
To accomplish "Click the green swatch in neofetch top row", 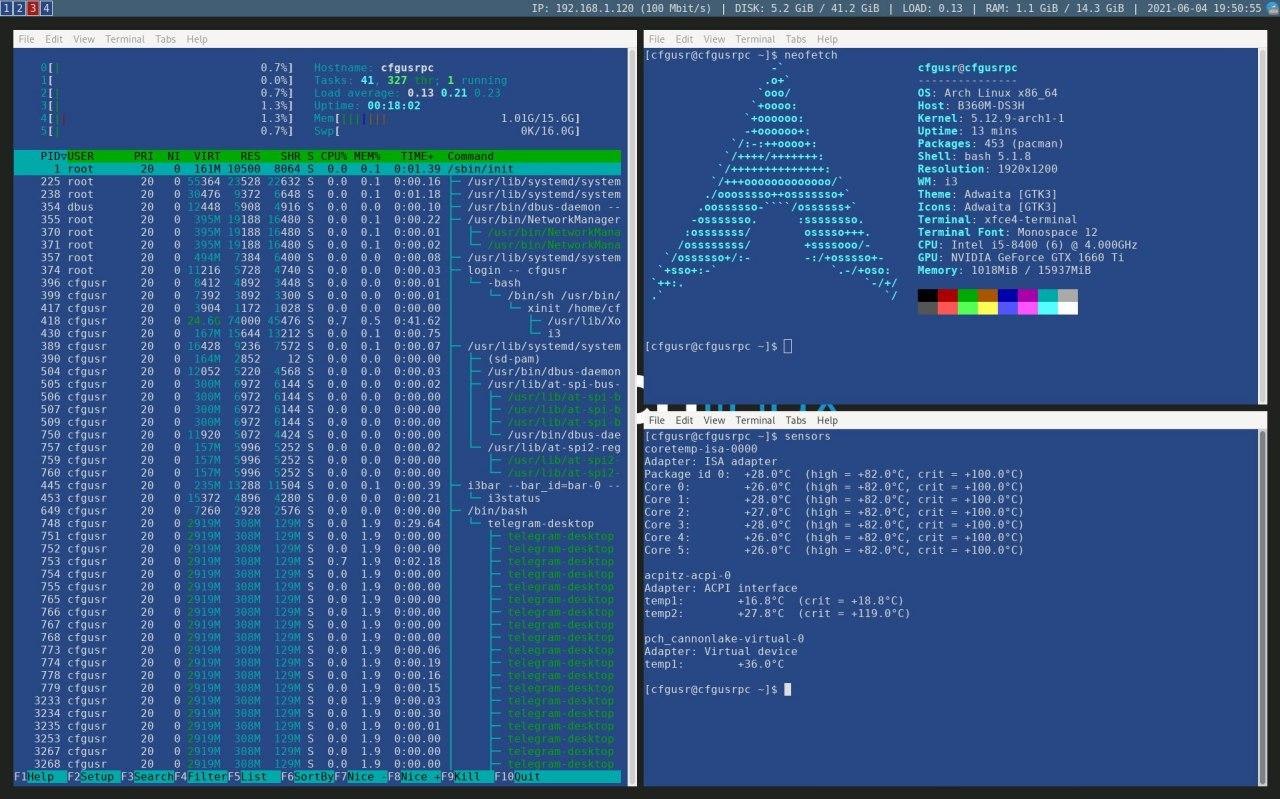I will (x=967, y=295).
